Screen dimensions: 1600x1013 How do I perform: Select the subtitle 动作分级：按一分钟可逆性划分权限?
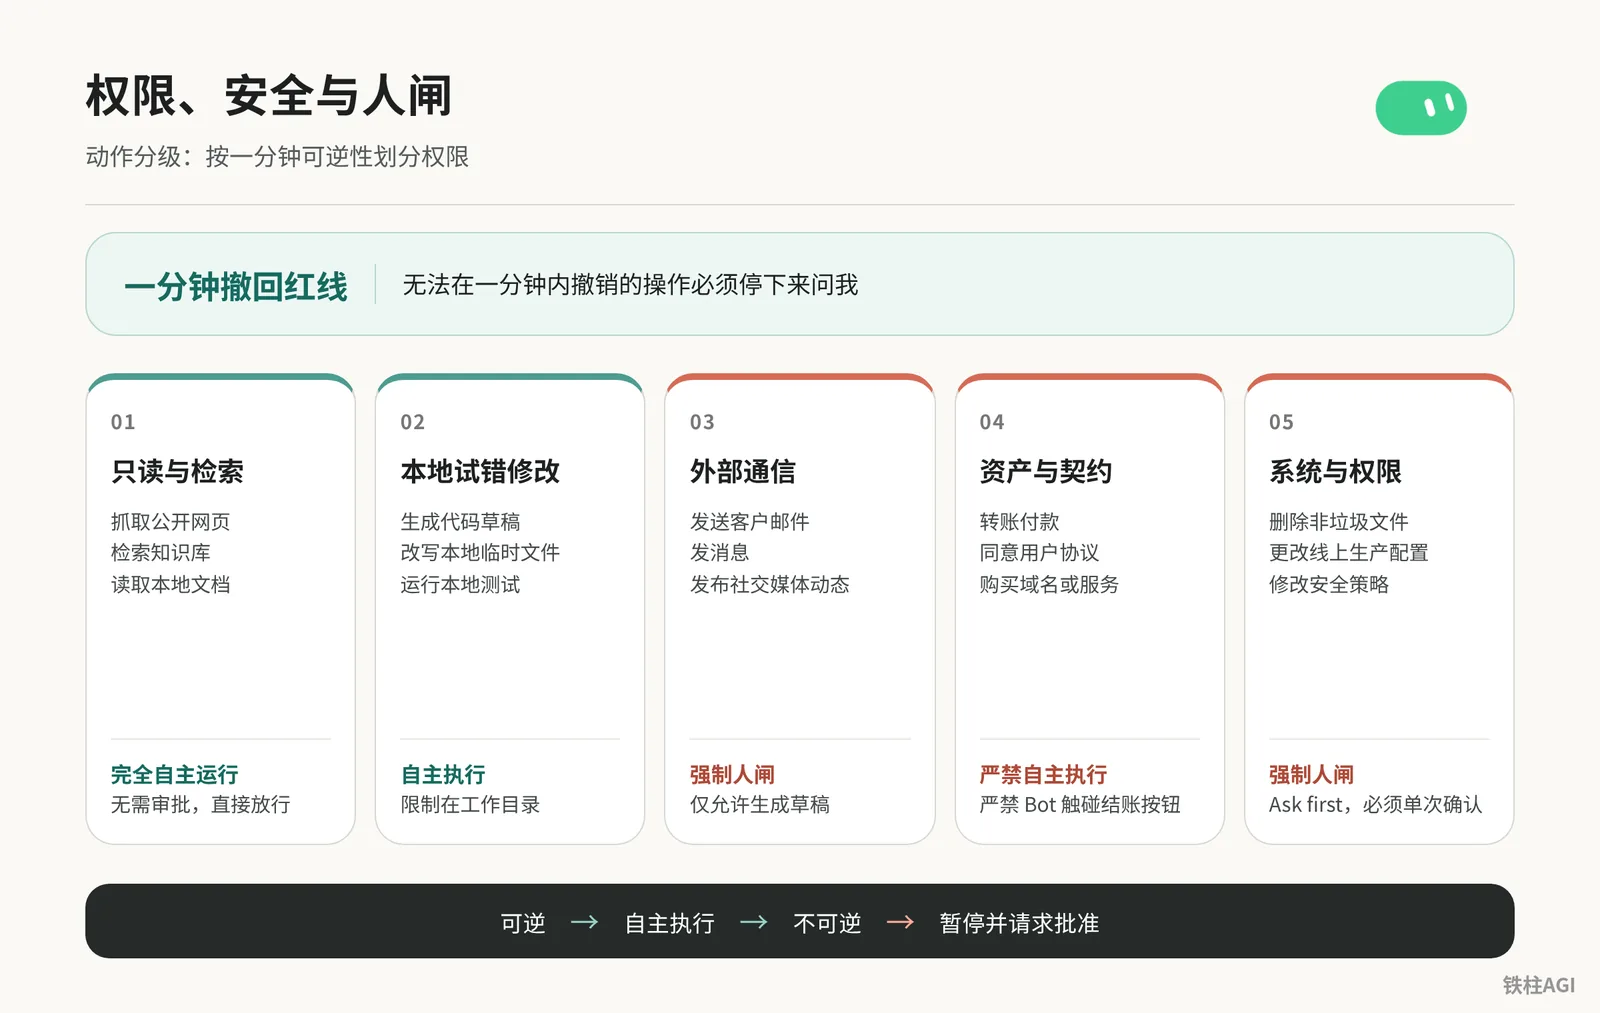(x=277, y=157)
